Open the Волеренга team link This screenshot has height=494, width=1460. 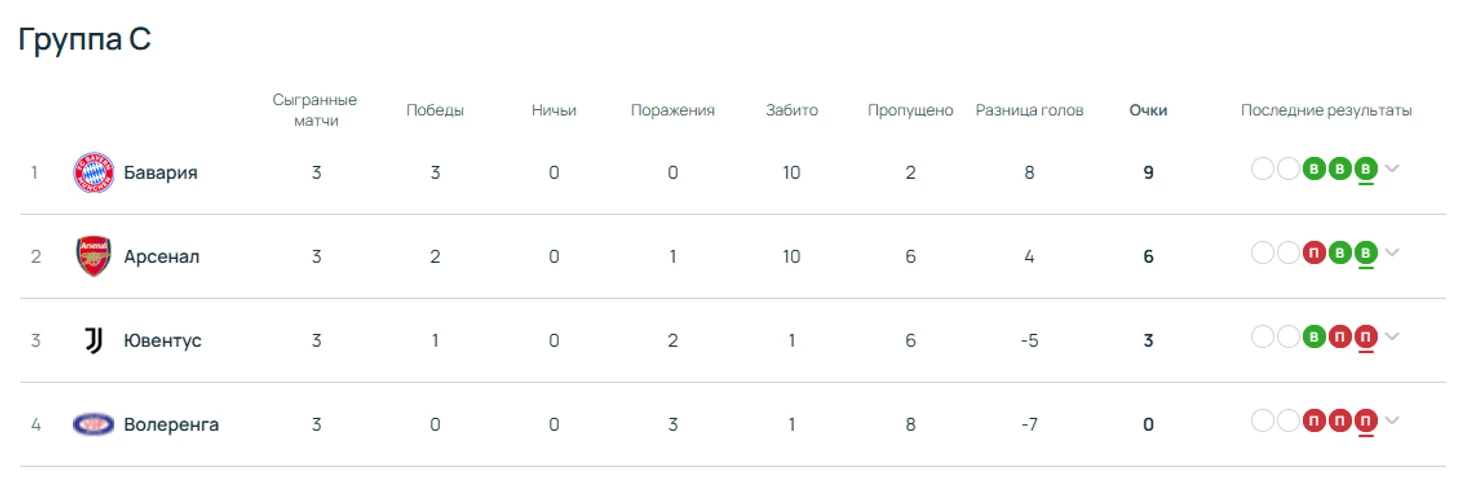(x=171, y=424)
